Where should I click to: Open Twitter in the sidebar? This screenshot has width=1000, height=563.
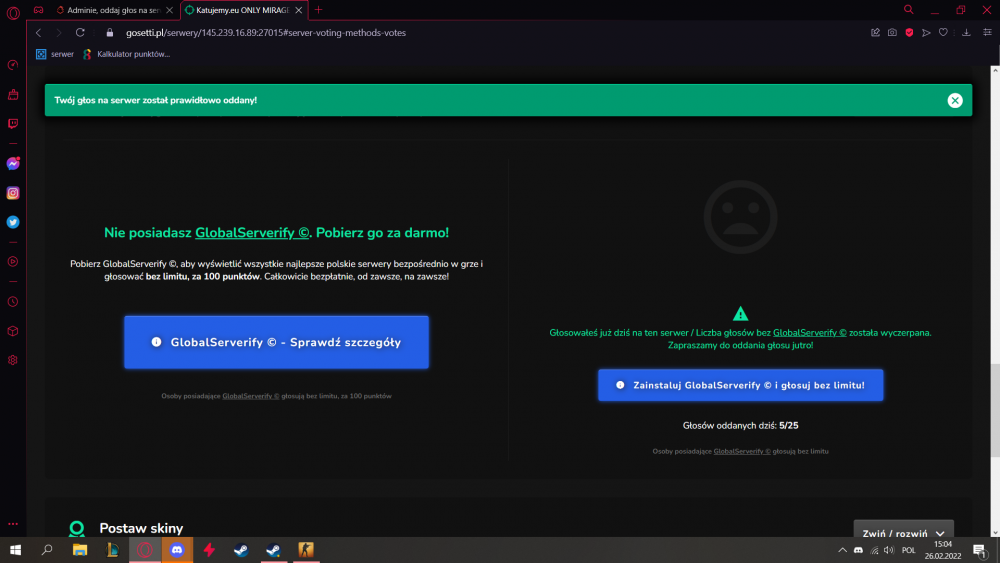(x=13, y=222)
